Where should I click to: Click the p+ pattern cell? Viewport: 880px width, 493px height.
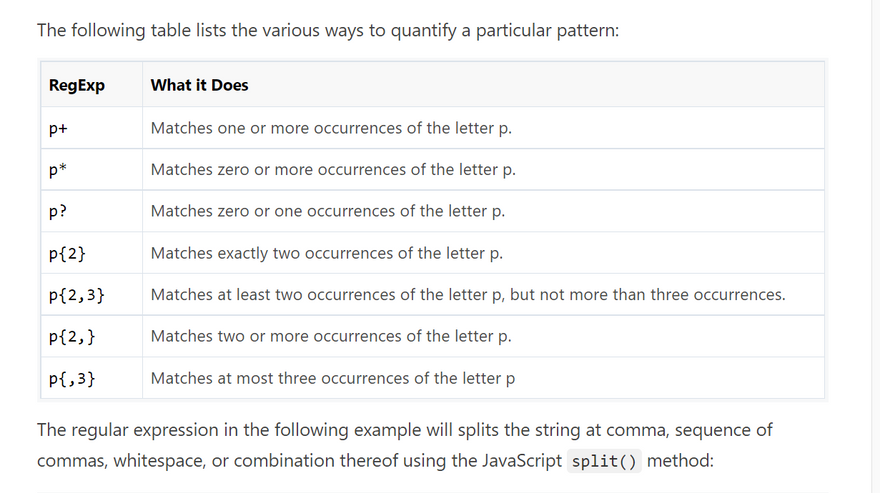[x=58, y=128]
